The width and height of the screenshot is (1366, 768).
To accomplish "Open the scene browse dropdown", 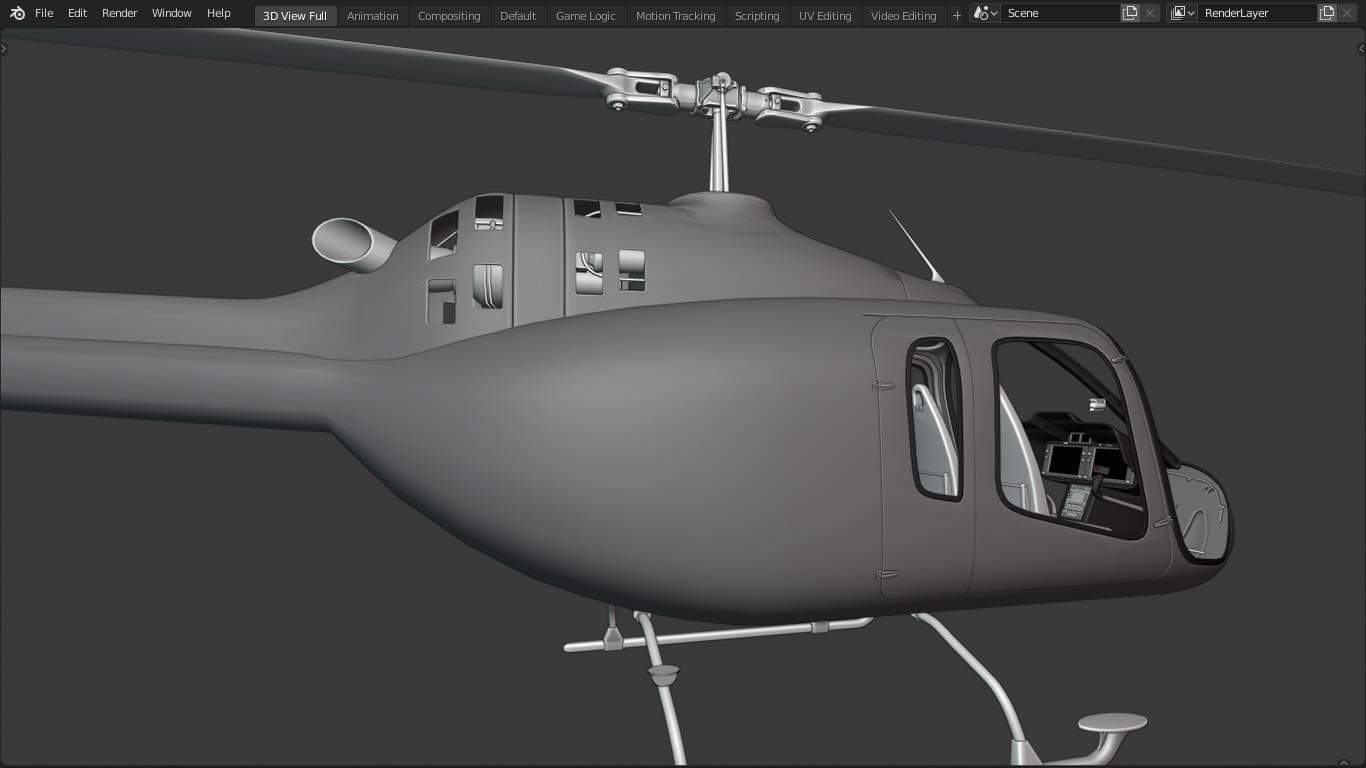I will (x=985, y=13).
